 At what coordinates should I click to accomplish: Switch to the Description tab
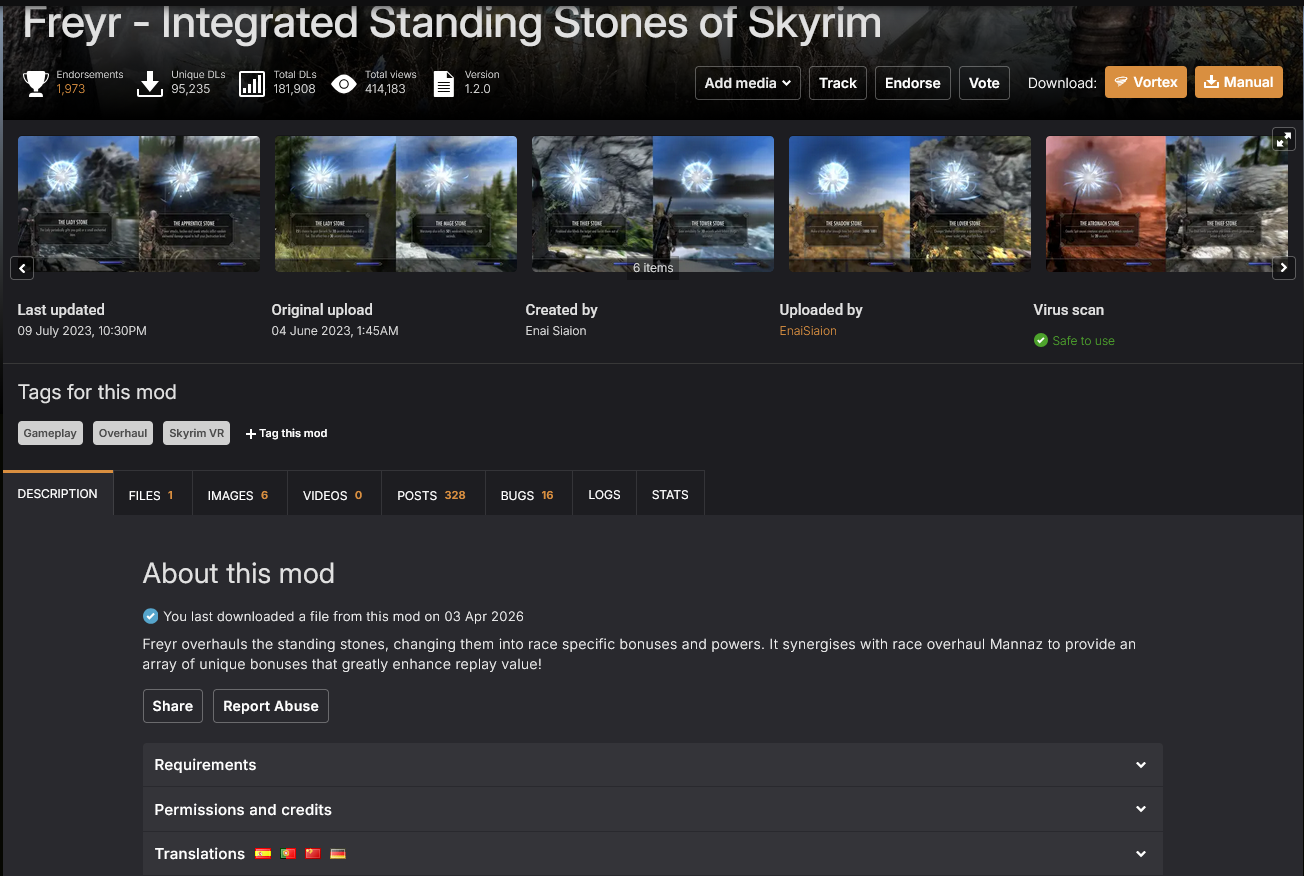click(58, 494)
